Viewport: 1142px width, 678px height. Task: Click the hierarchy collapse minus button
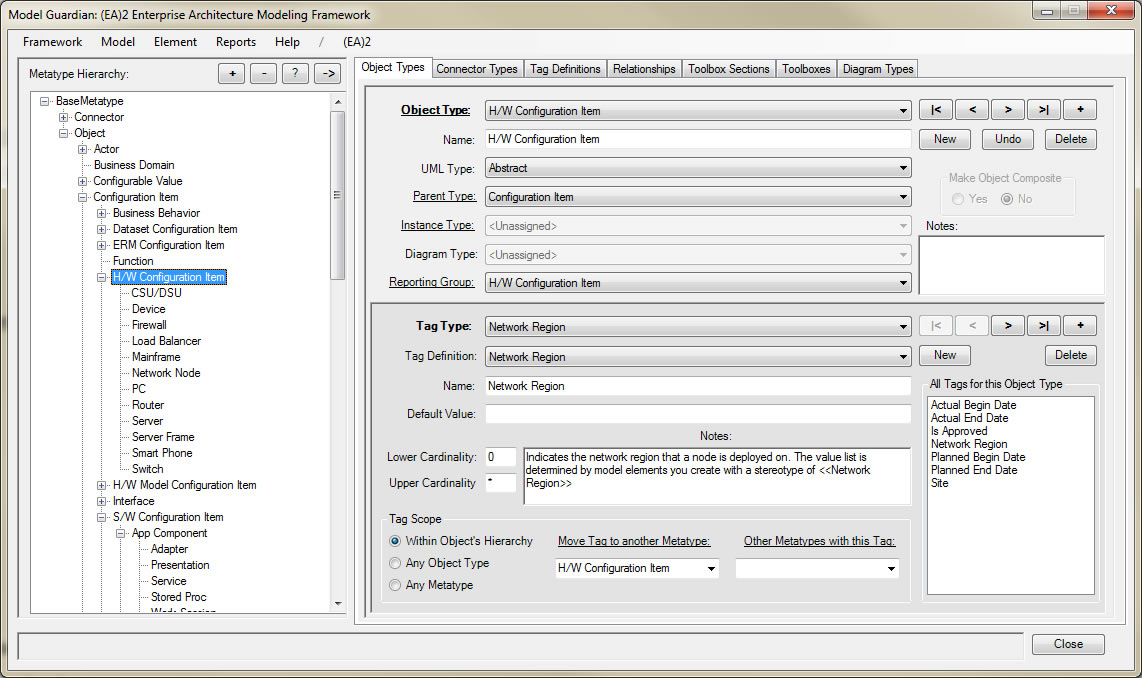pyautogui.click(x=264, y=74)
